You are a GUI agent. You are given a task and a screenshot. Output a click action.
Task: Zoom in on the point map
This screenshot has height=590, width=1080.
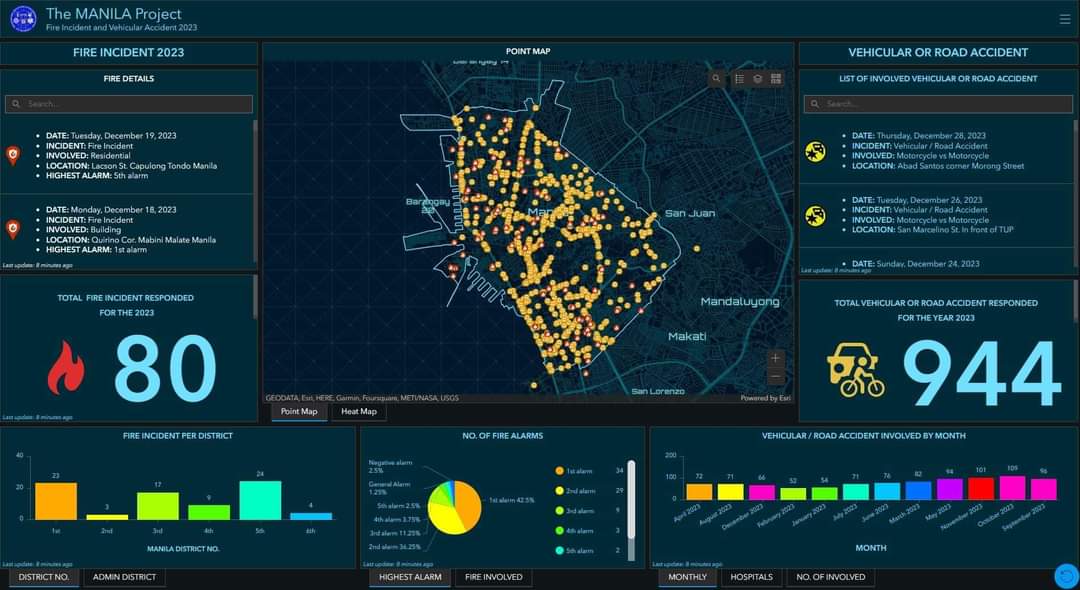pos(776,358)
